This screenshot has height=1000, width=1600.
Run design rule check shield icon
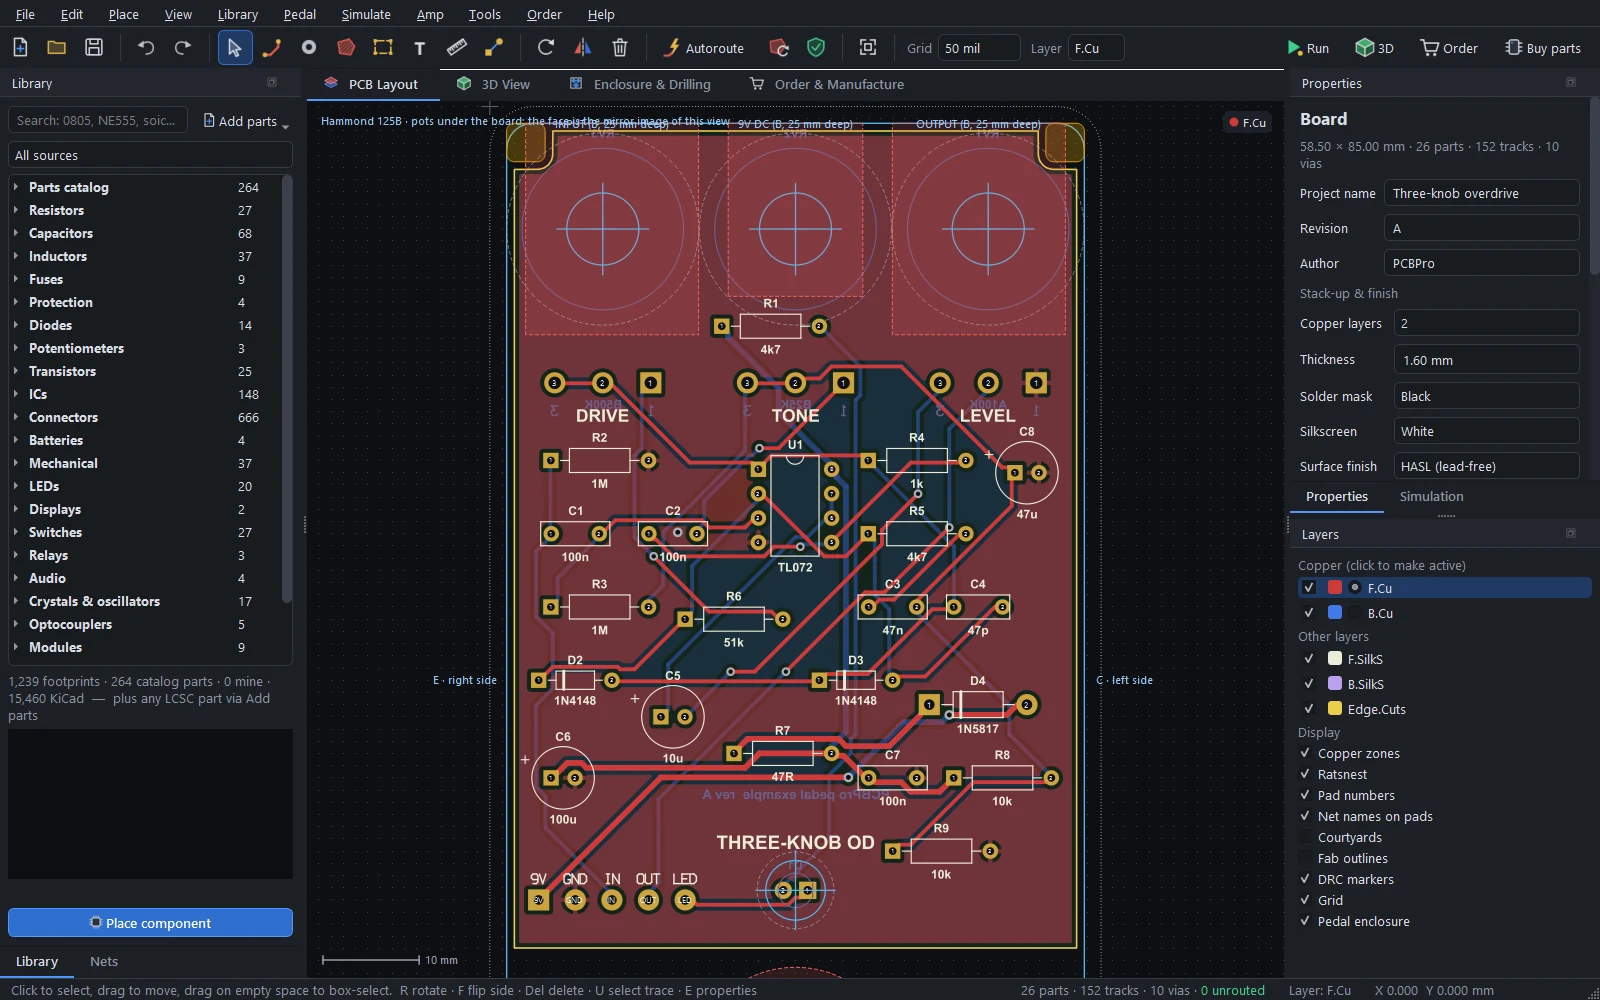[816, 47]
